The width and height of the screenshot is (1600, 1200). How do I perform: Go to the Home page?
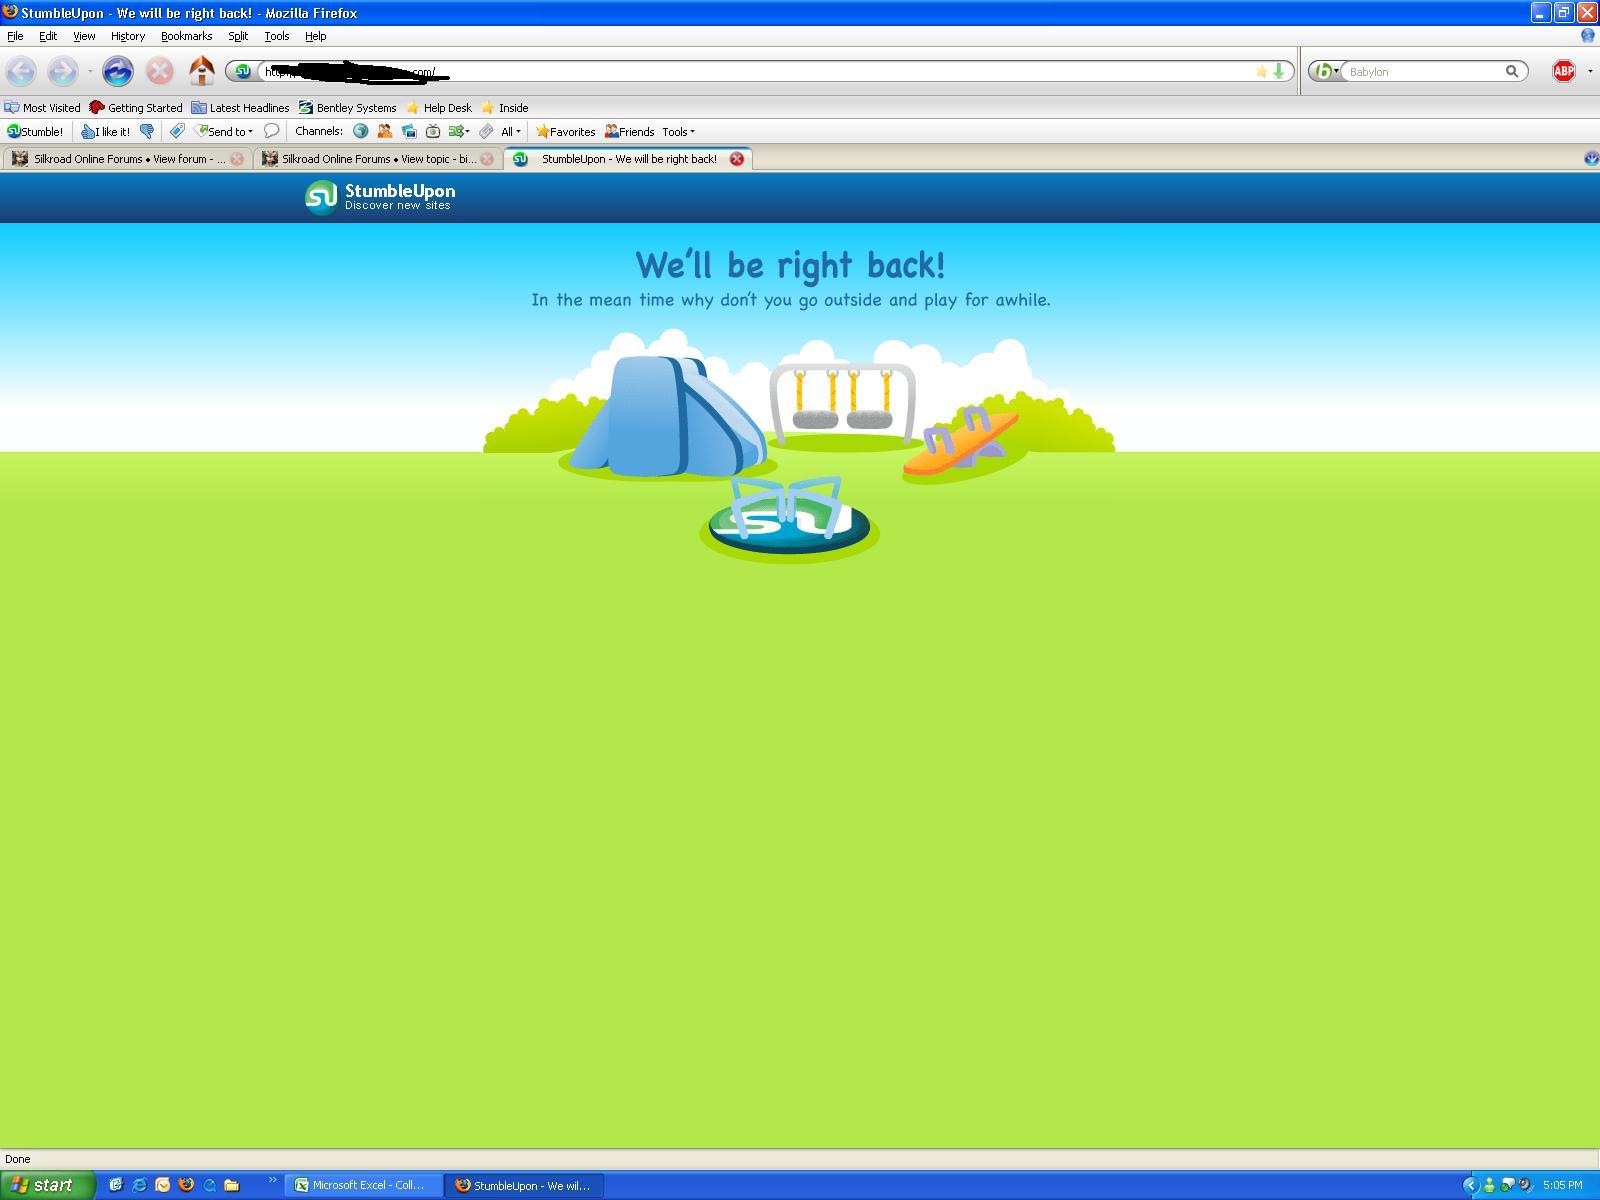click(201, 71)
